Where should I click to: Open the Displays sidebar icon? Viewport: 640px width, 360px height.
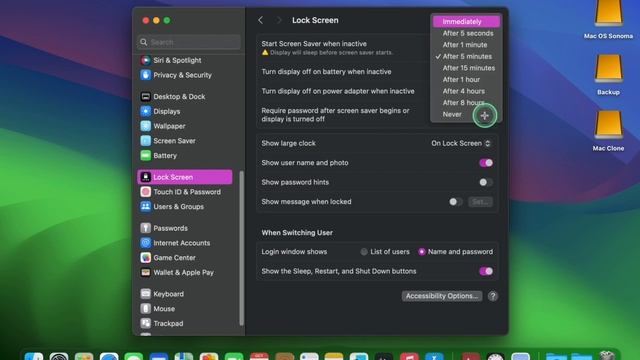(145, 111)
